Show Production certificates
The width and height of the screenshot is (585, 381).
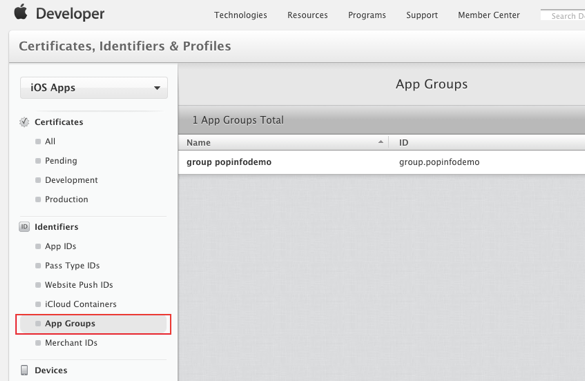coord(66,199)
